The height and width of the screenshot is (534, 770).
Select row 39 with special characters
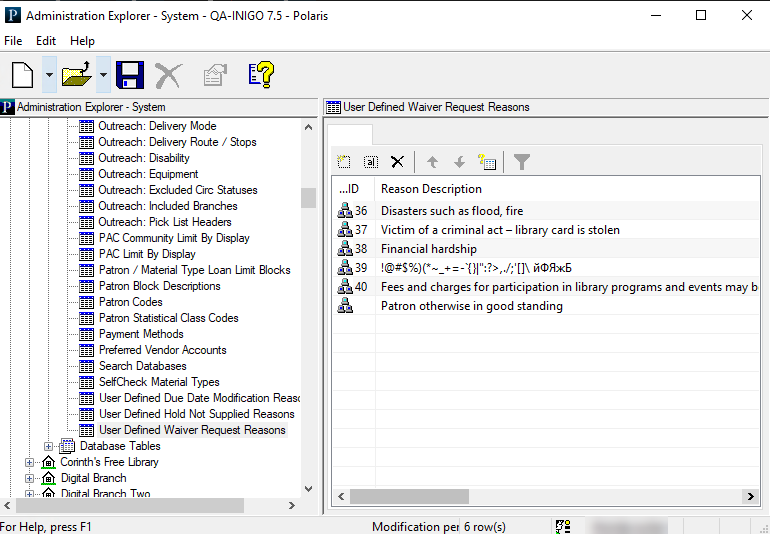click(546, 268)
